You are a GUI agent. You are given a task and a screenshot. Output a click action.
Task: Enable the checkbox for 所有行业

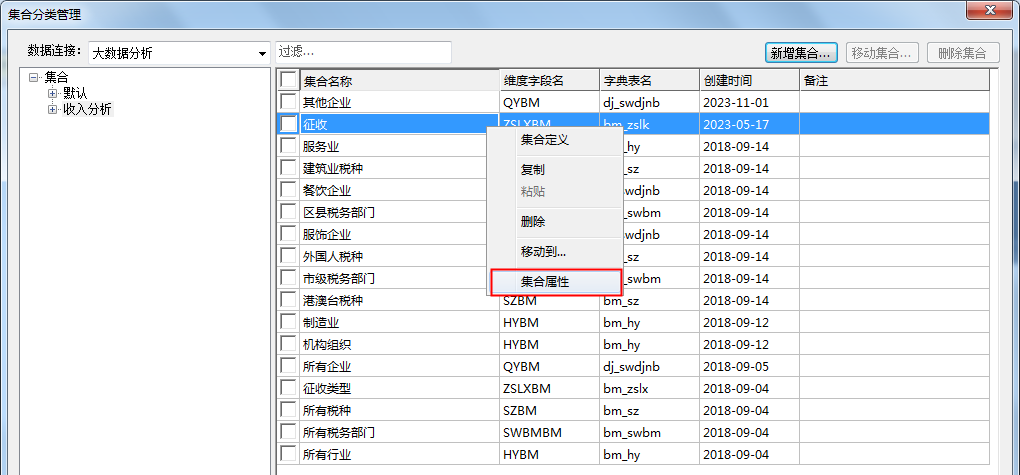288,454
